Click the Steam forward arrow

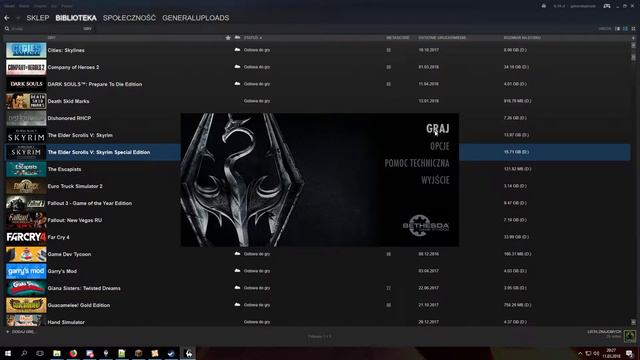point(18,18)
